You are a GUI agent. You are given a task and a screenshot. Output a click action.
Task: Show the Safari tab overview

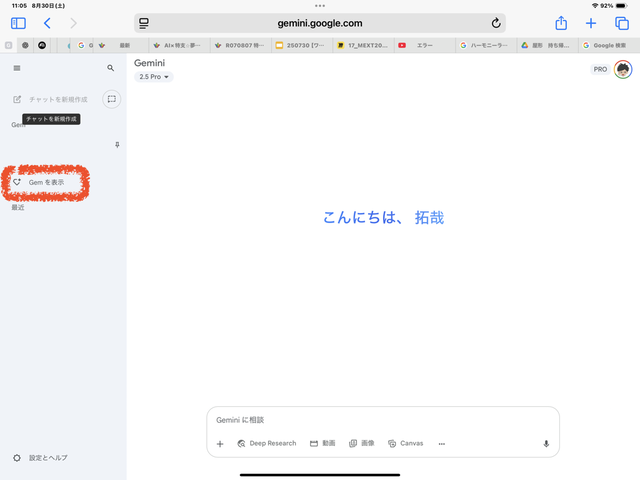point(622,23)
